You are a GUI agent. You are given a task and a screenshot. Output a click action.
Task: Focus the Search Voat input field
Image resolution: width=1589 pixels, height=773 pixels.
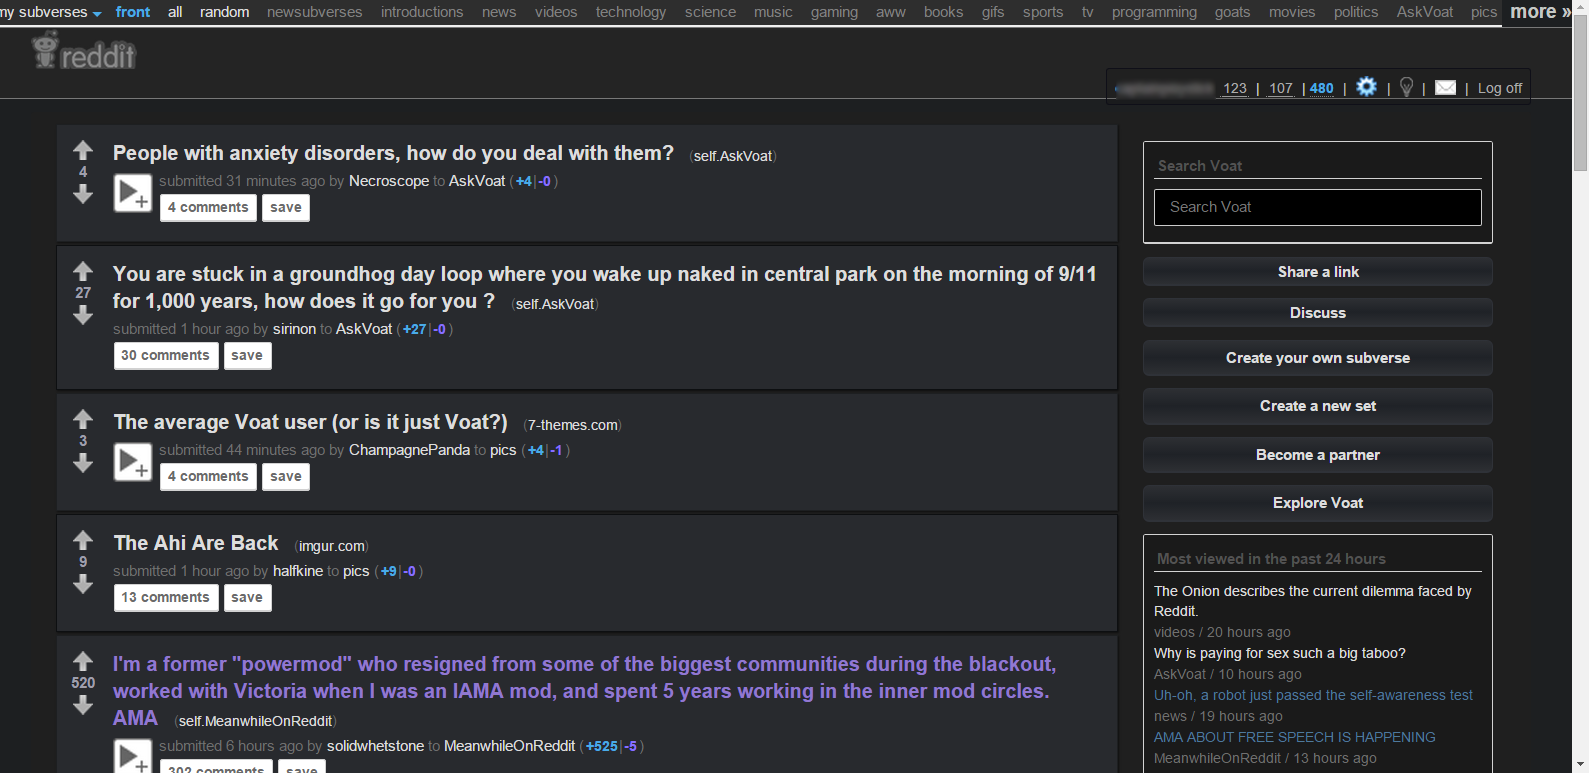coord(1318,207)
